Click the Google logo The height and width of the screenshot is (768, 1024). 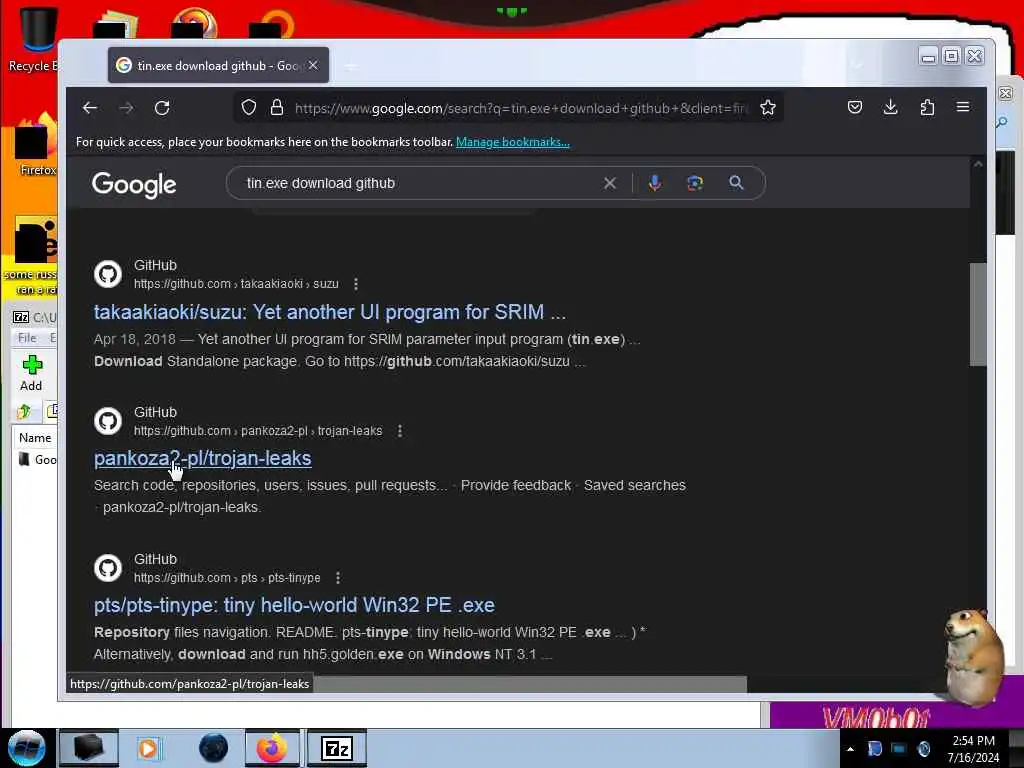(x=134, y=185)
